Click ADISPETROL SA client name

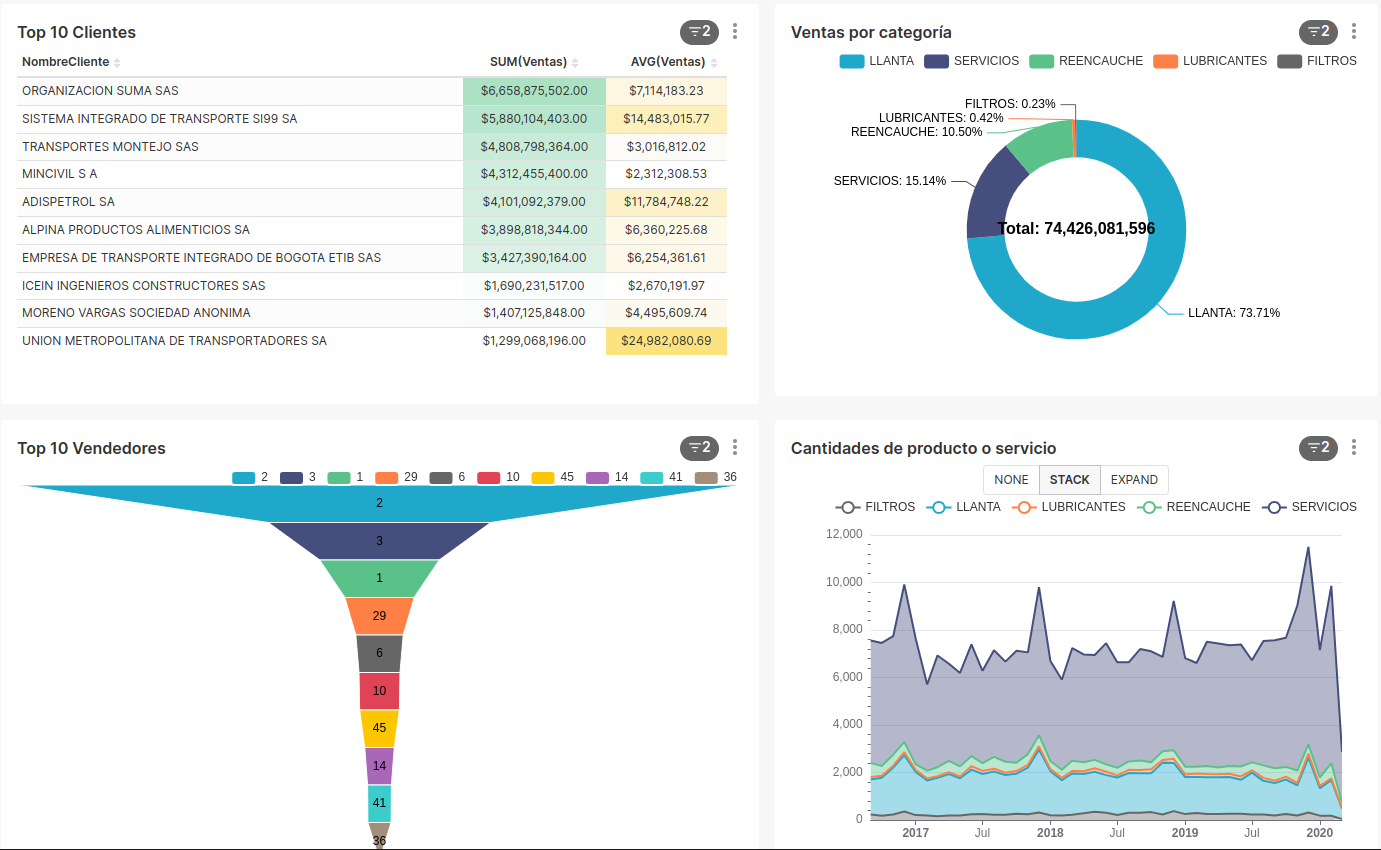68,202
